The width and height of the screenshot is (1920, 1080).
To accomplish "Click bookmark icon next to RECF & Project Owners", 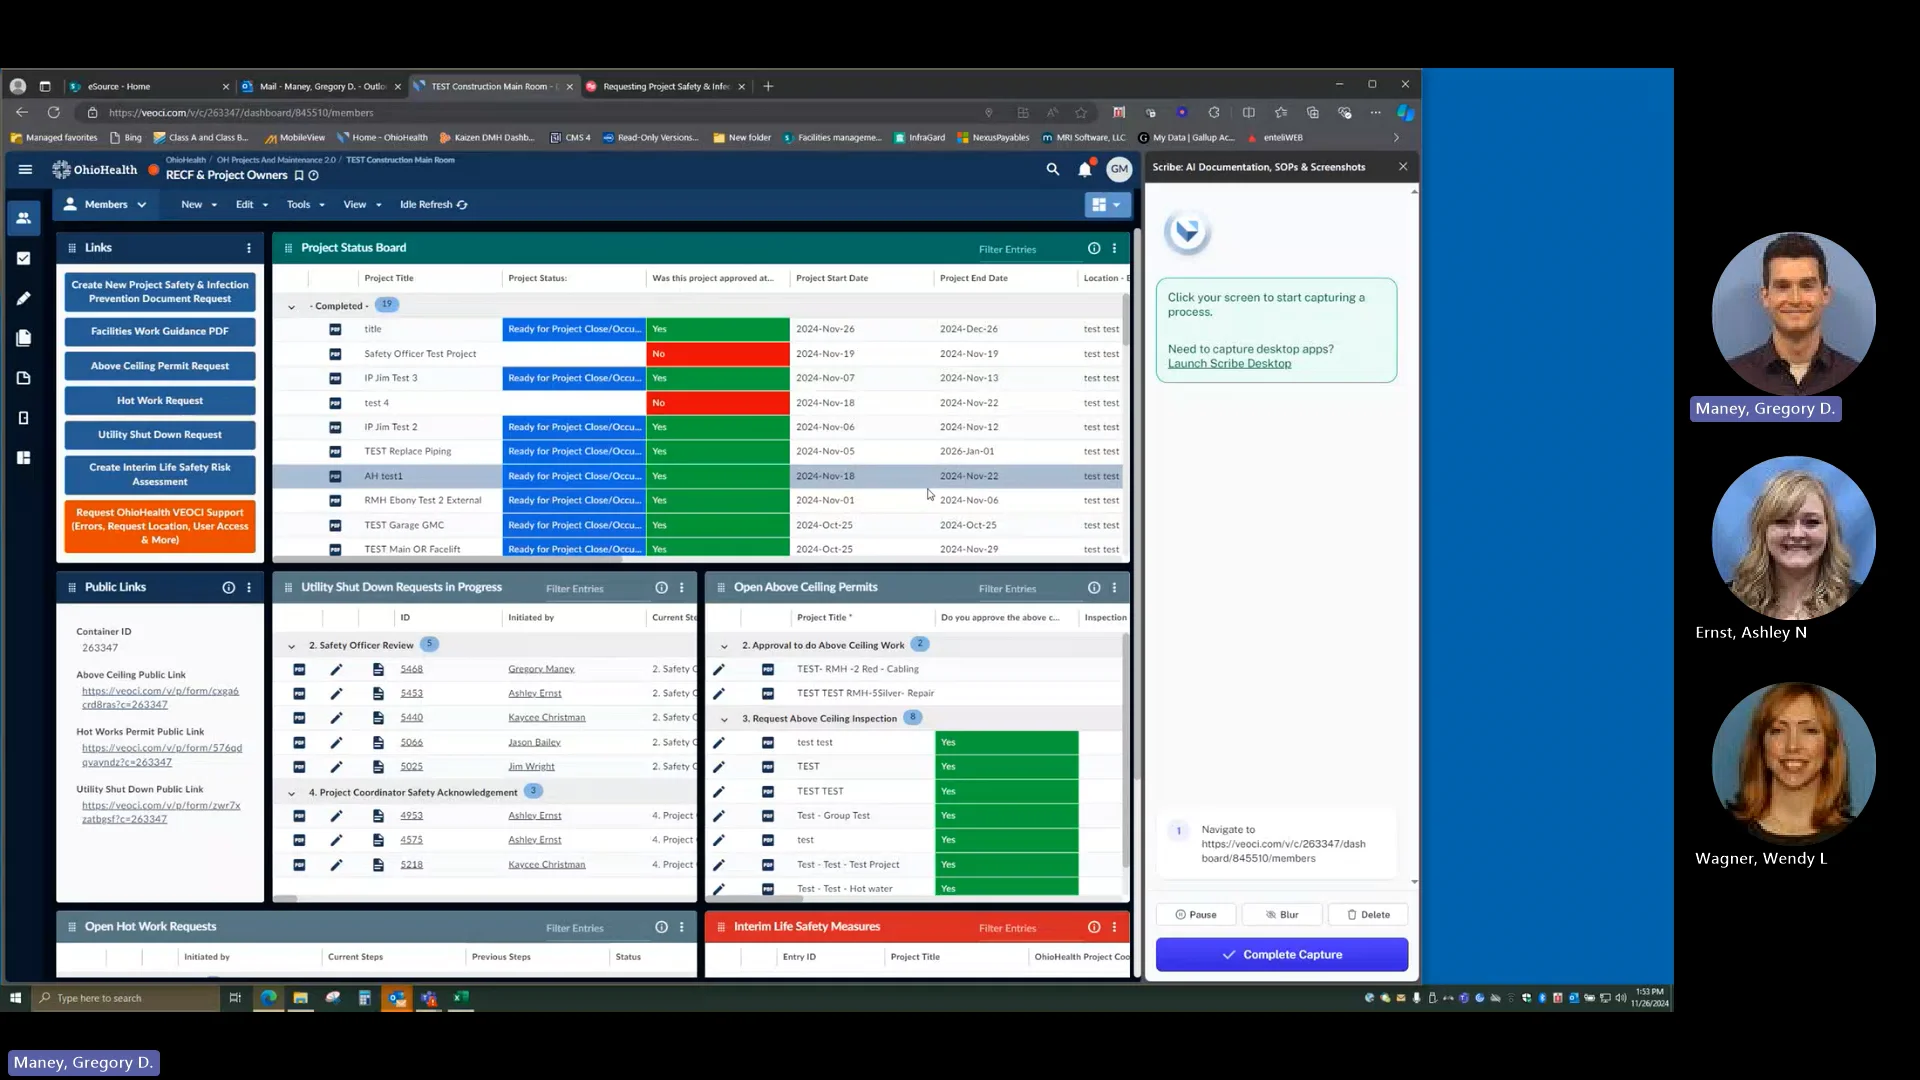I will pyautogui.click(x=299, y=176).
